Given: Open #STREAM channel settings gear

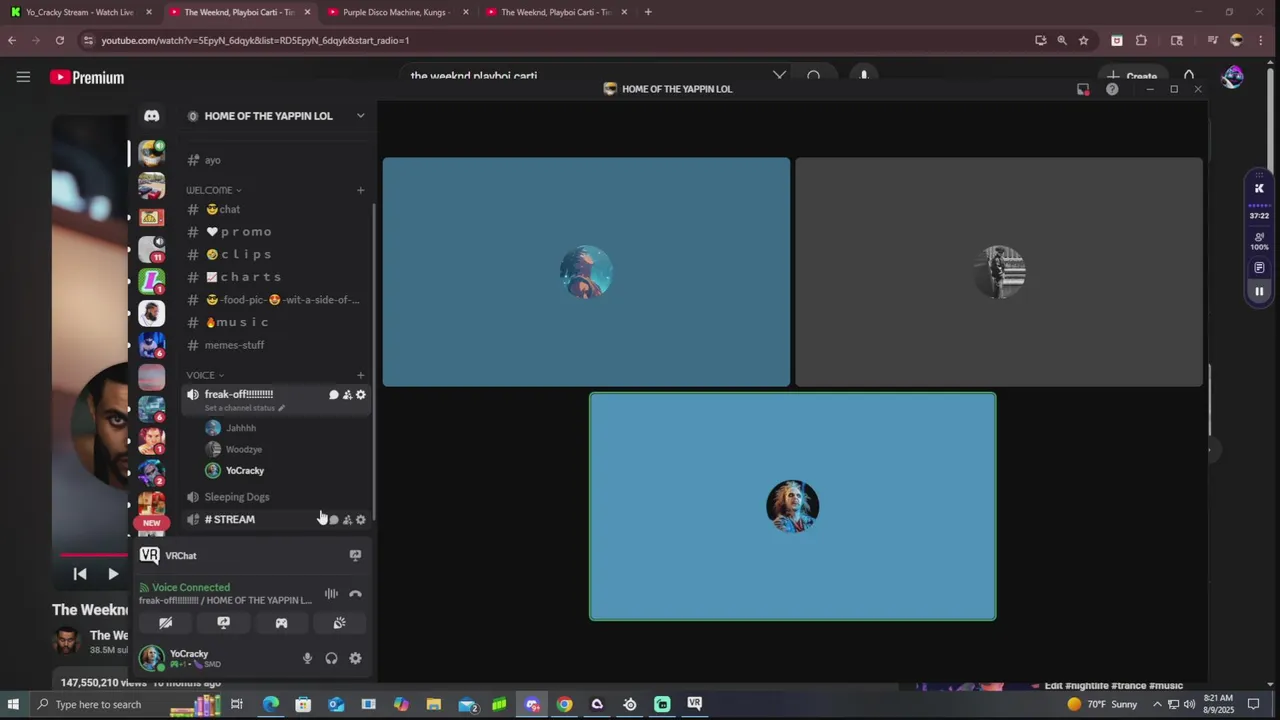Looking at the screenshot, I should click(361, 520).
